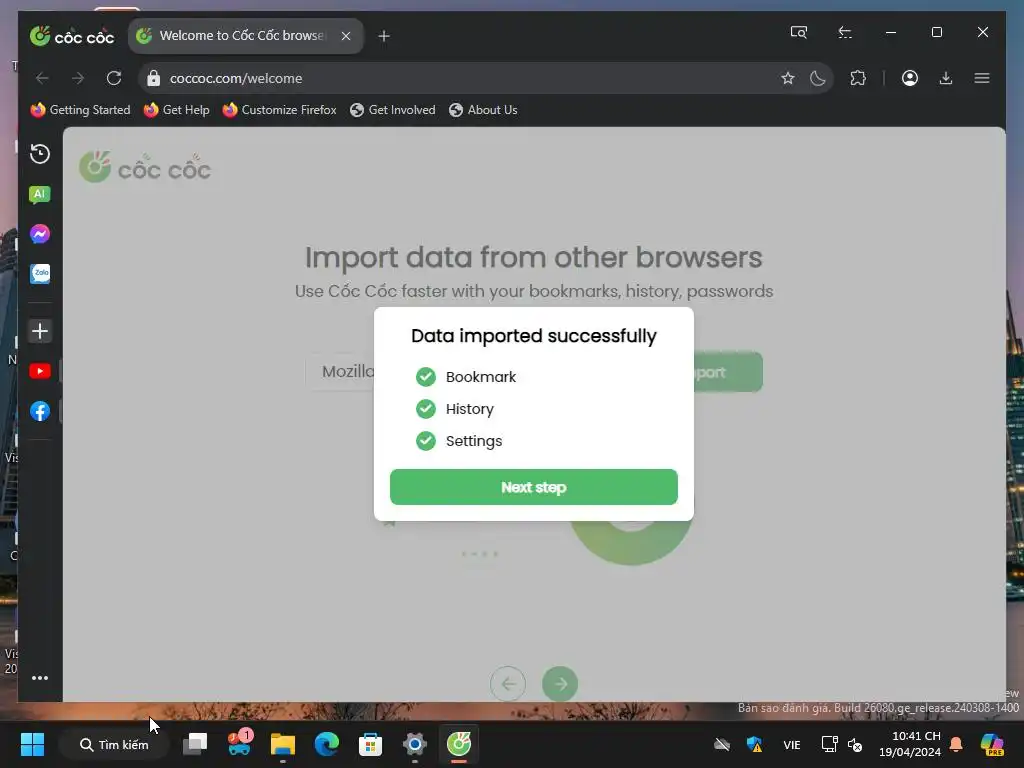Open the Windows Start menu
The width and height of the screenshot is (1024, 768).
click(x=32, y=744)
